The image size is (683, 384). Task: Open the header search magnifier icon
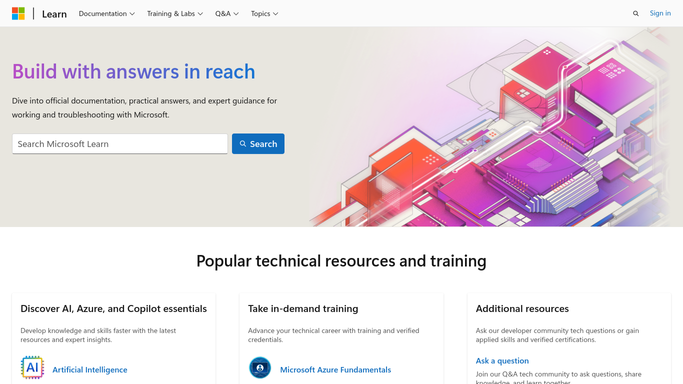[x=636, y=13]
